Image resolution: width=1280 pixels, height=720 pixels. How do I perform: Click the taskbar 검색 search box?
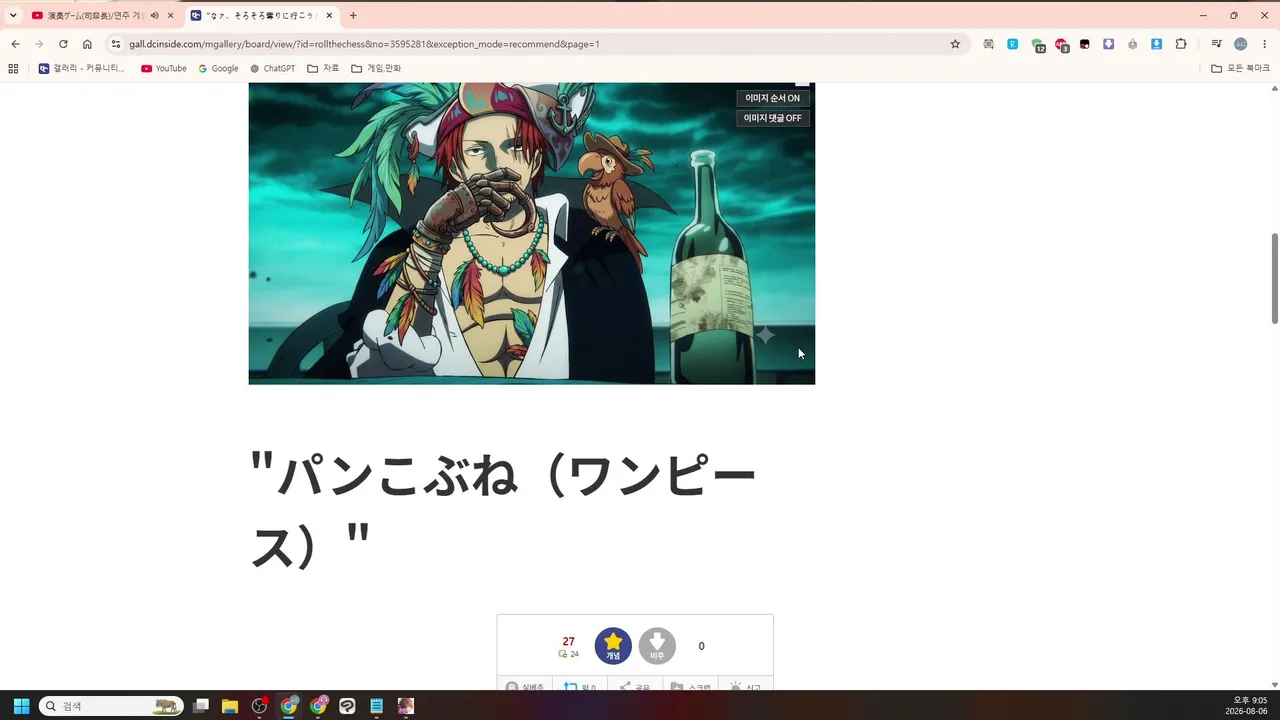click(111, 706)
